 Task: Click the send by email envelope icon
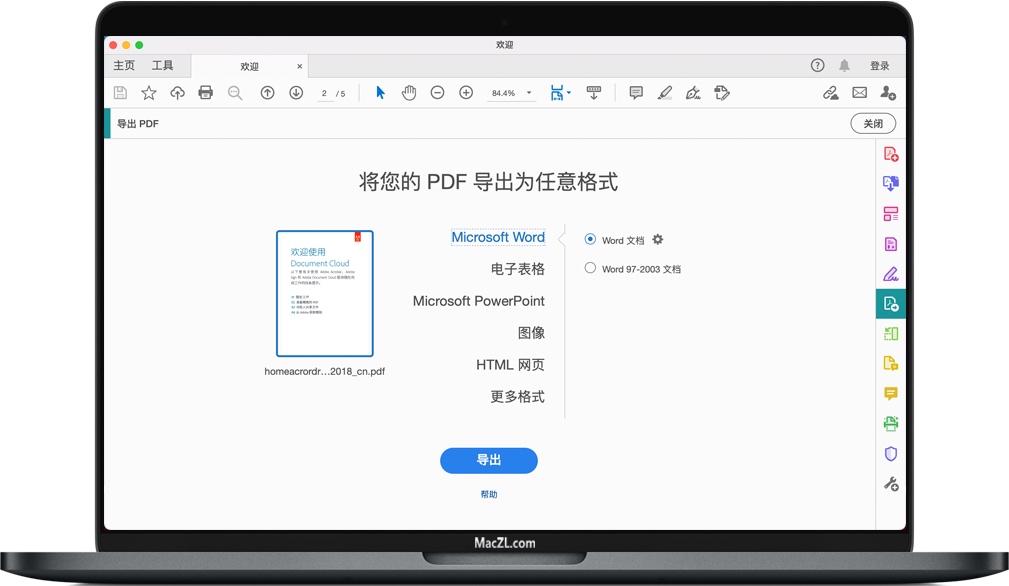pos(859,93)
